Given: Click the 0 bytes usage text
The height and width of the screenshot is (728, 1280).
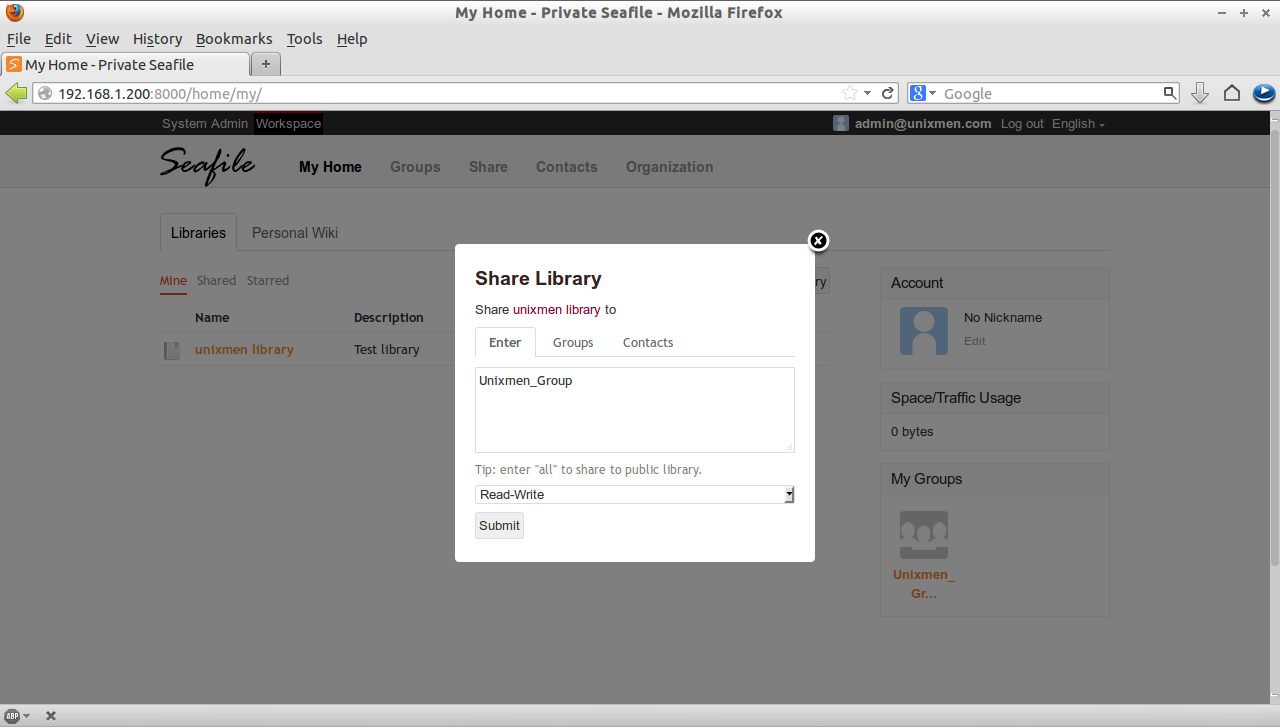Looking at the screenshot, I should [x=912, y=432].
